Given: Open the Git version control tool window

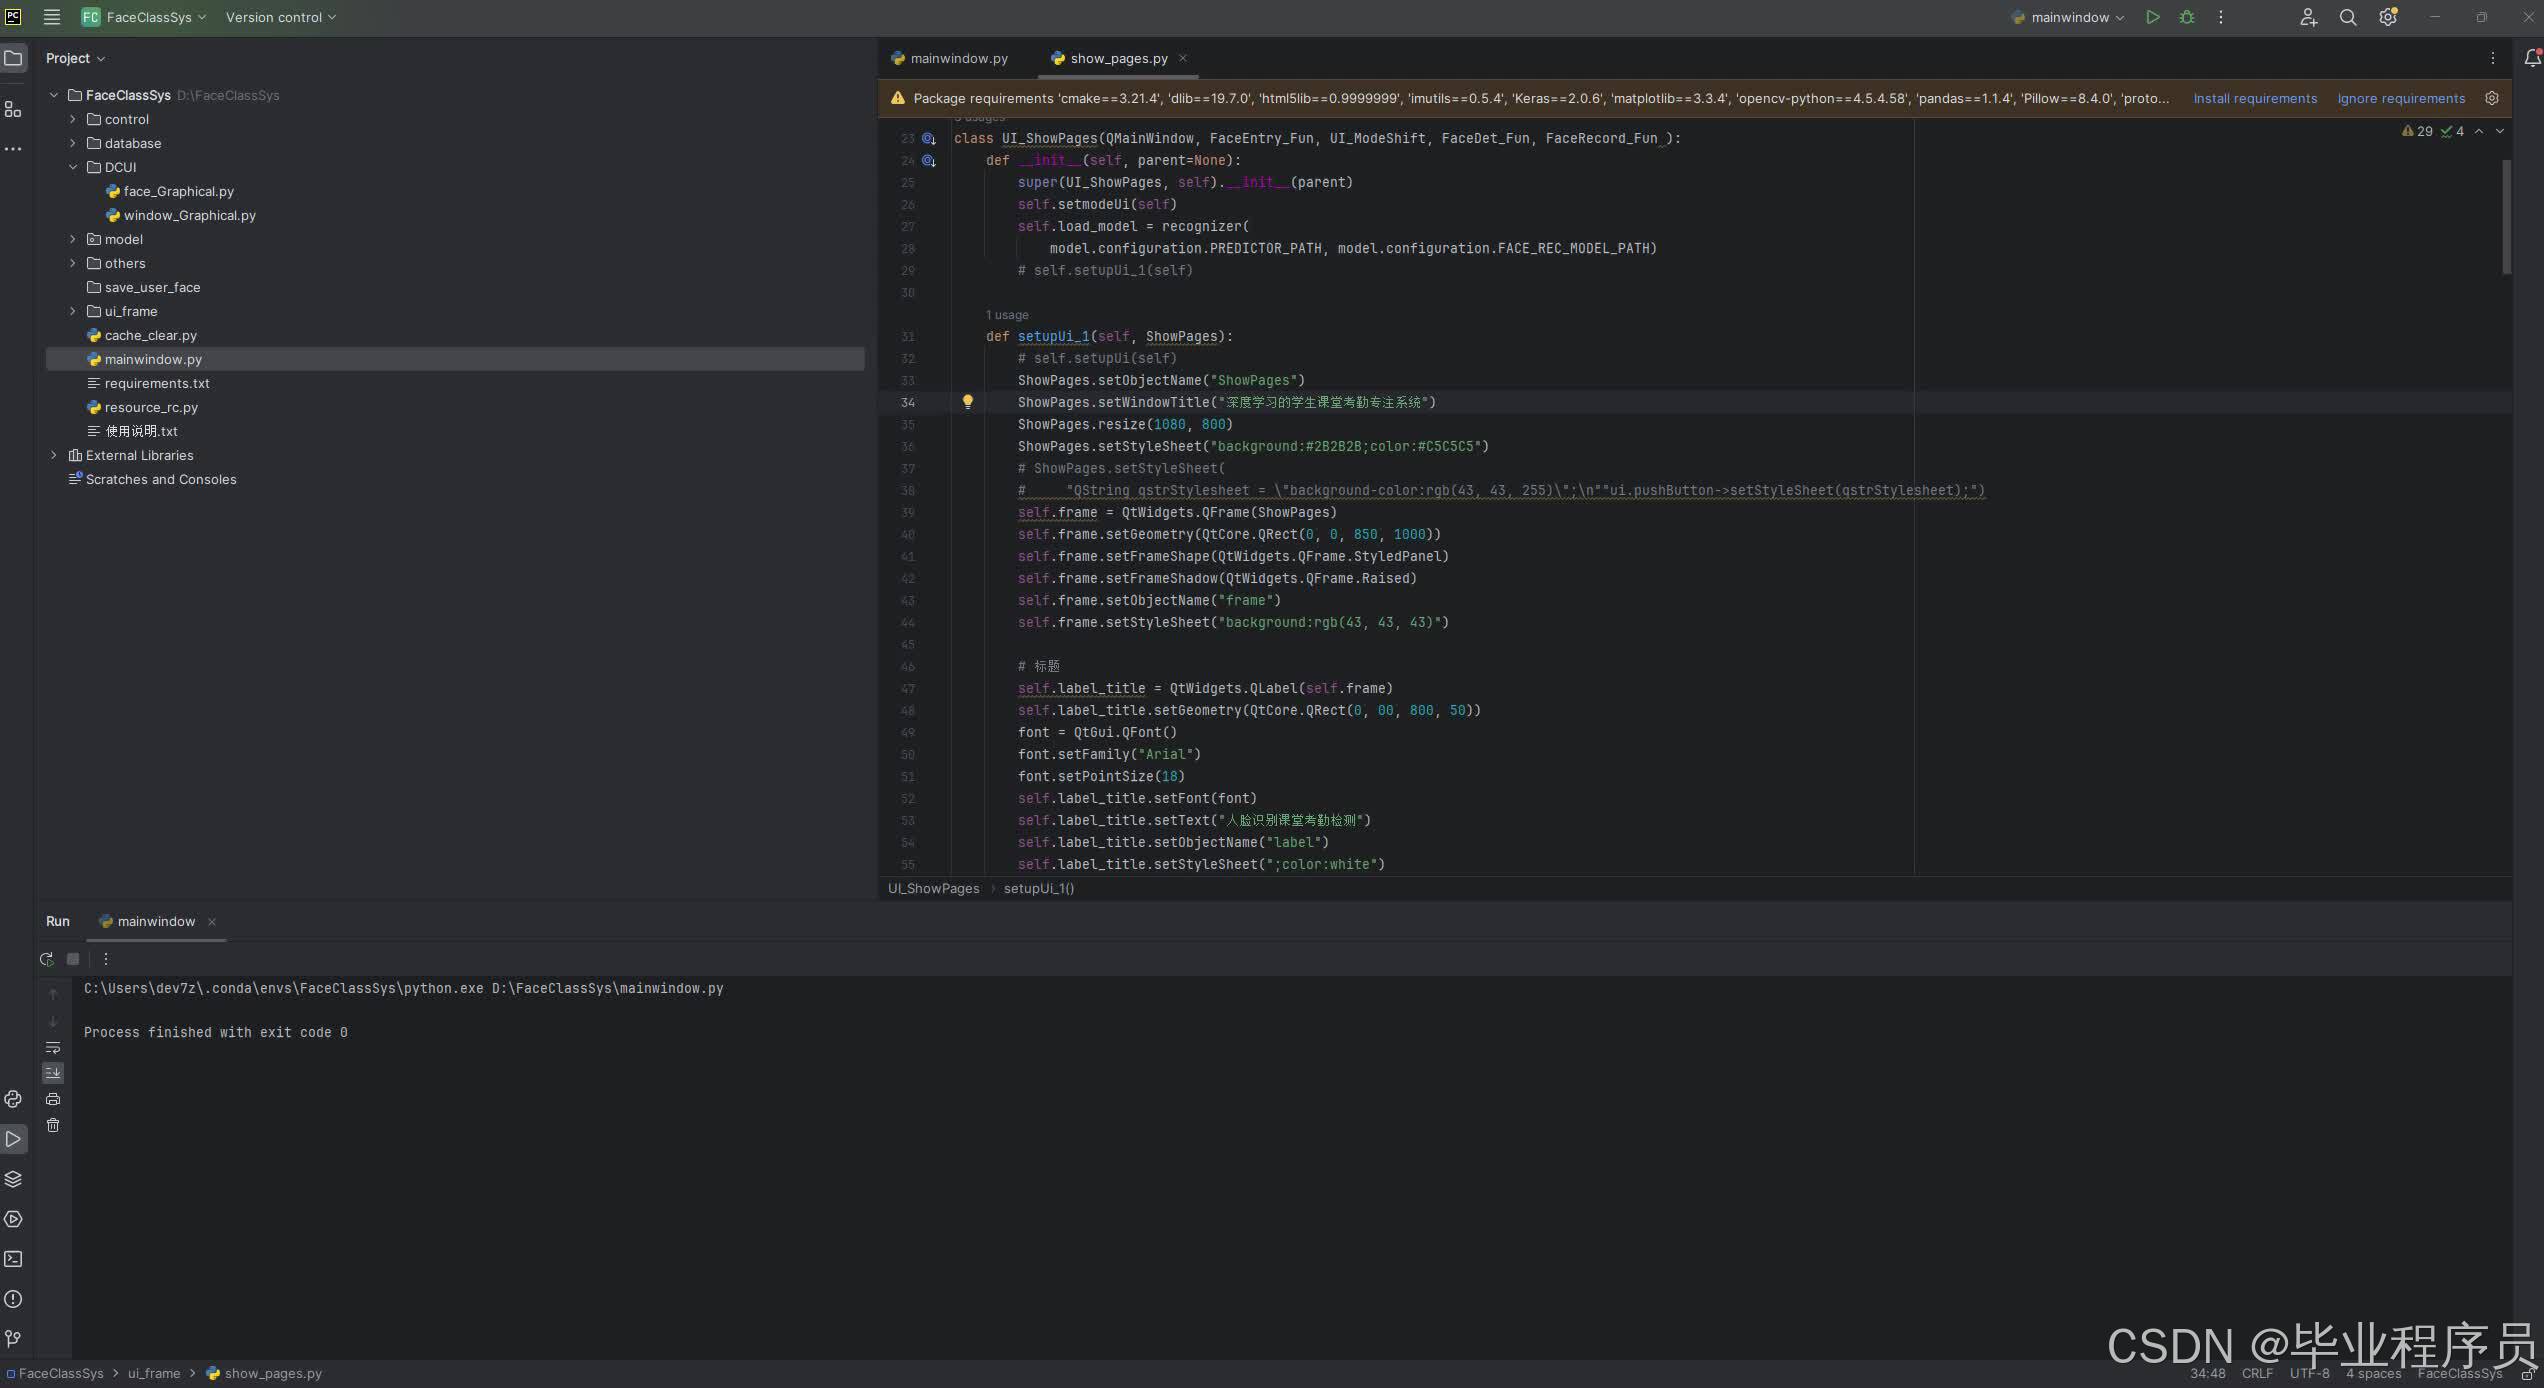Looking at the screenshot, I should pos(13,1338).
